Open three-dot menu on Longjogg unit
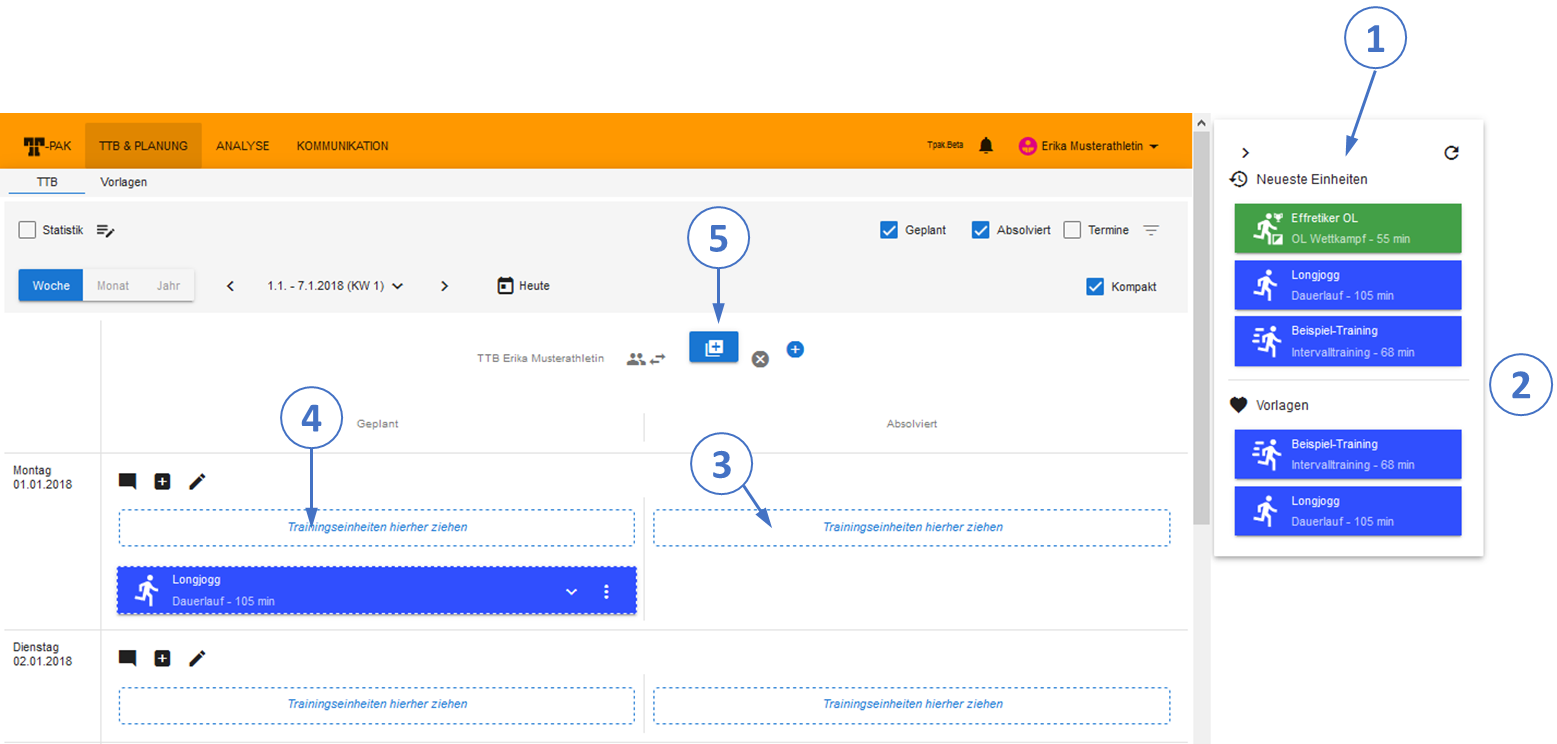The image size is (1557, 744). [606, 591]
